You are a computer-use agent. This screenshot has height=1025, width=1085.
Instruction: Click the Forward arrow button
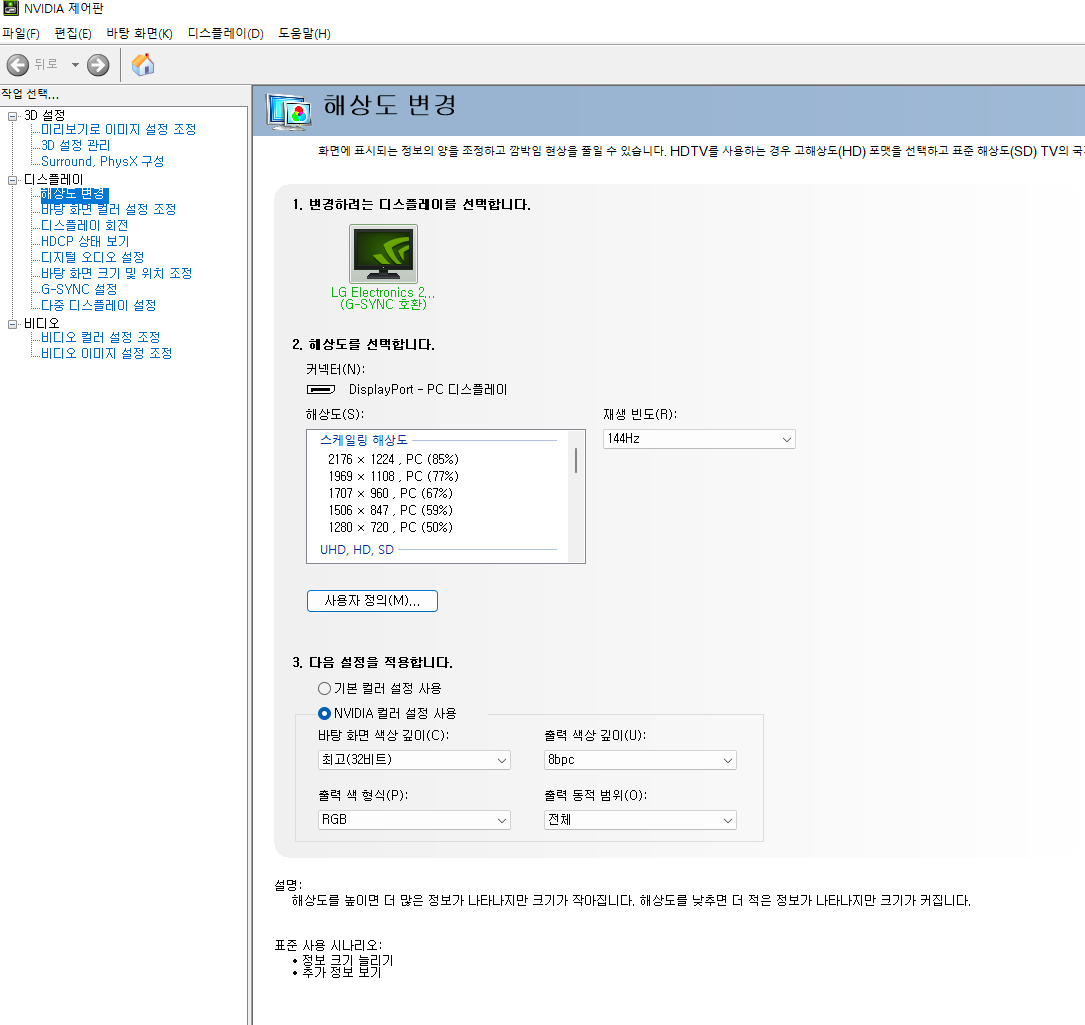point(98,65)
